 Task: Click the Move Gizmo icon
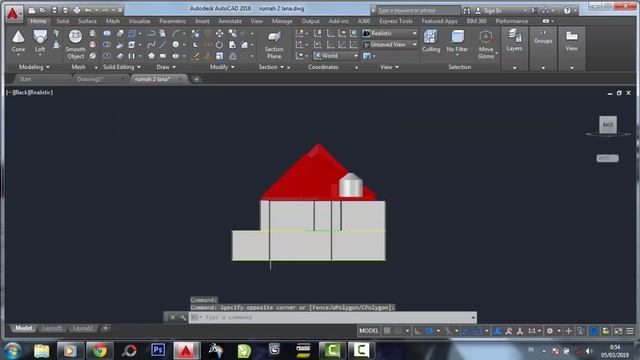click(486, 45)
